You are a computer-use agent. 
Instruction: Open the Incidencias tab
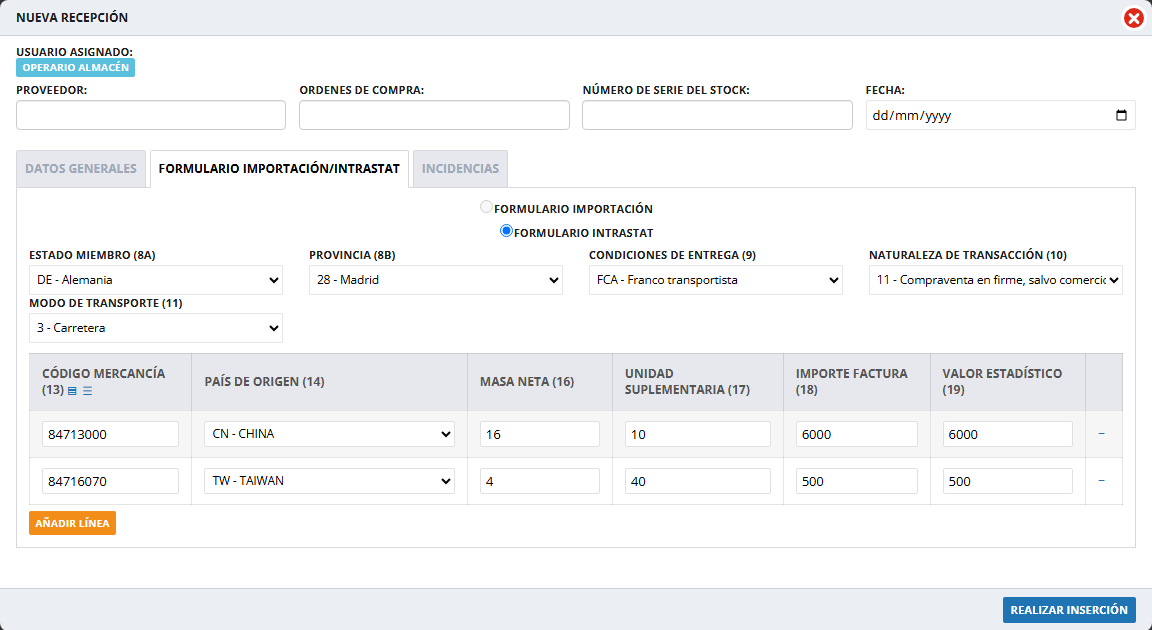point(460,169)
